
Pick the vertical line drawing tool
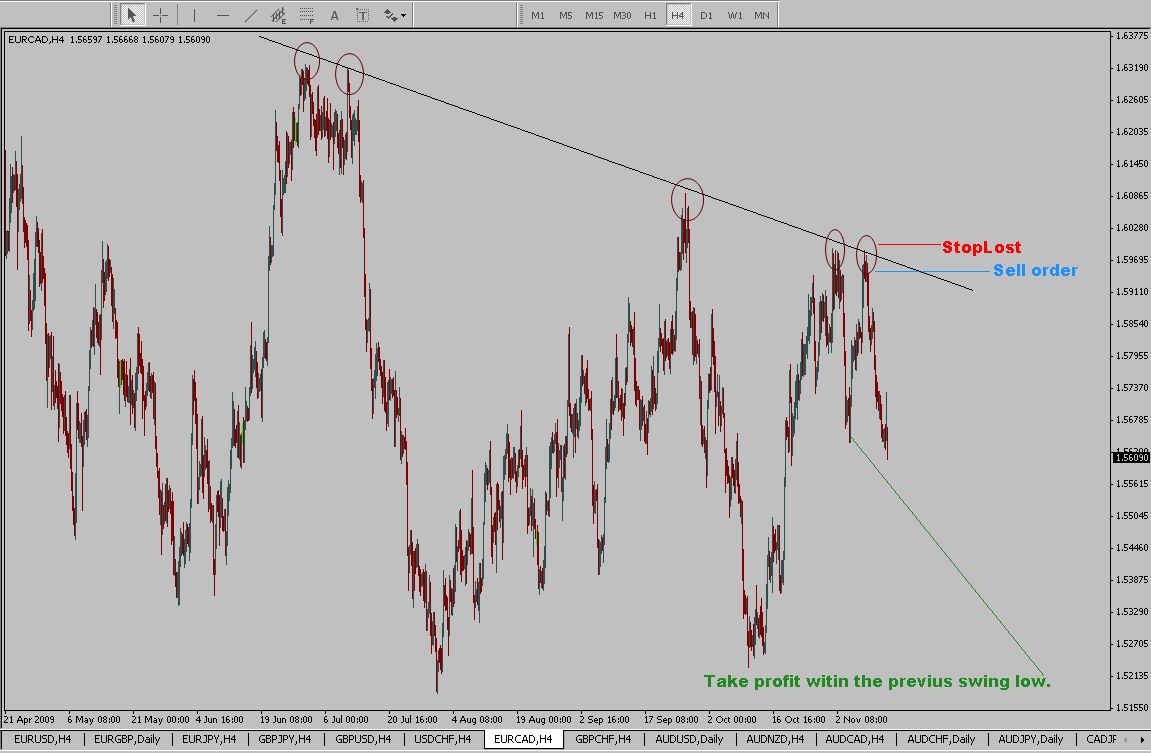(194, 15)
